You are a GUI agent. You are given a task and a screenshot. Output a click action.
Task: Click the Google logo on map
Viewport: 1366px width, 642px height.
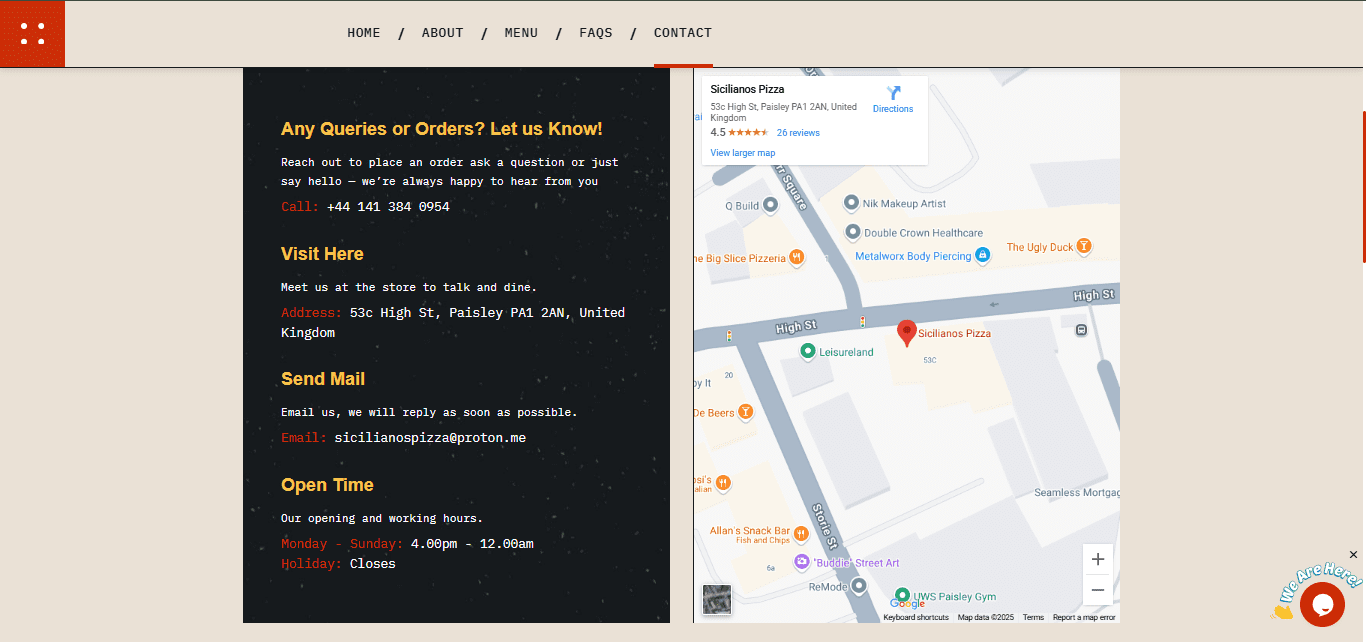[x=907, y=604]
